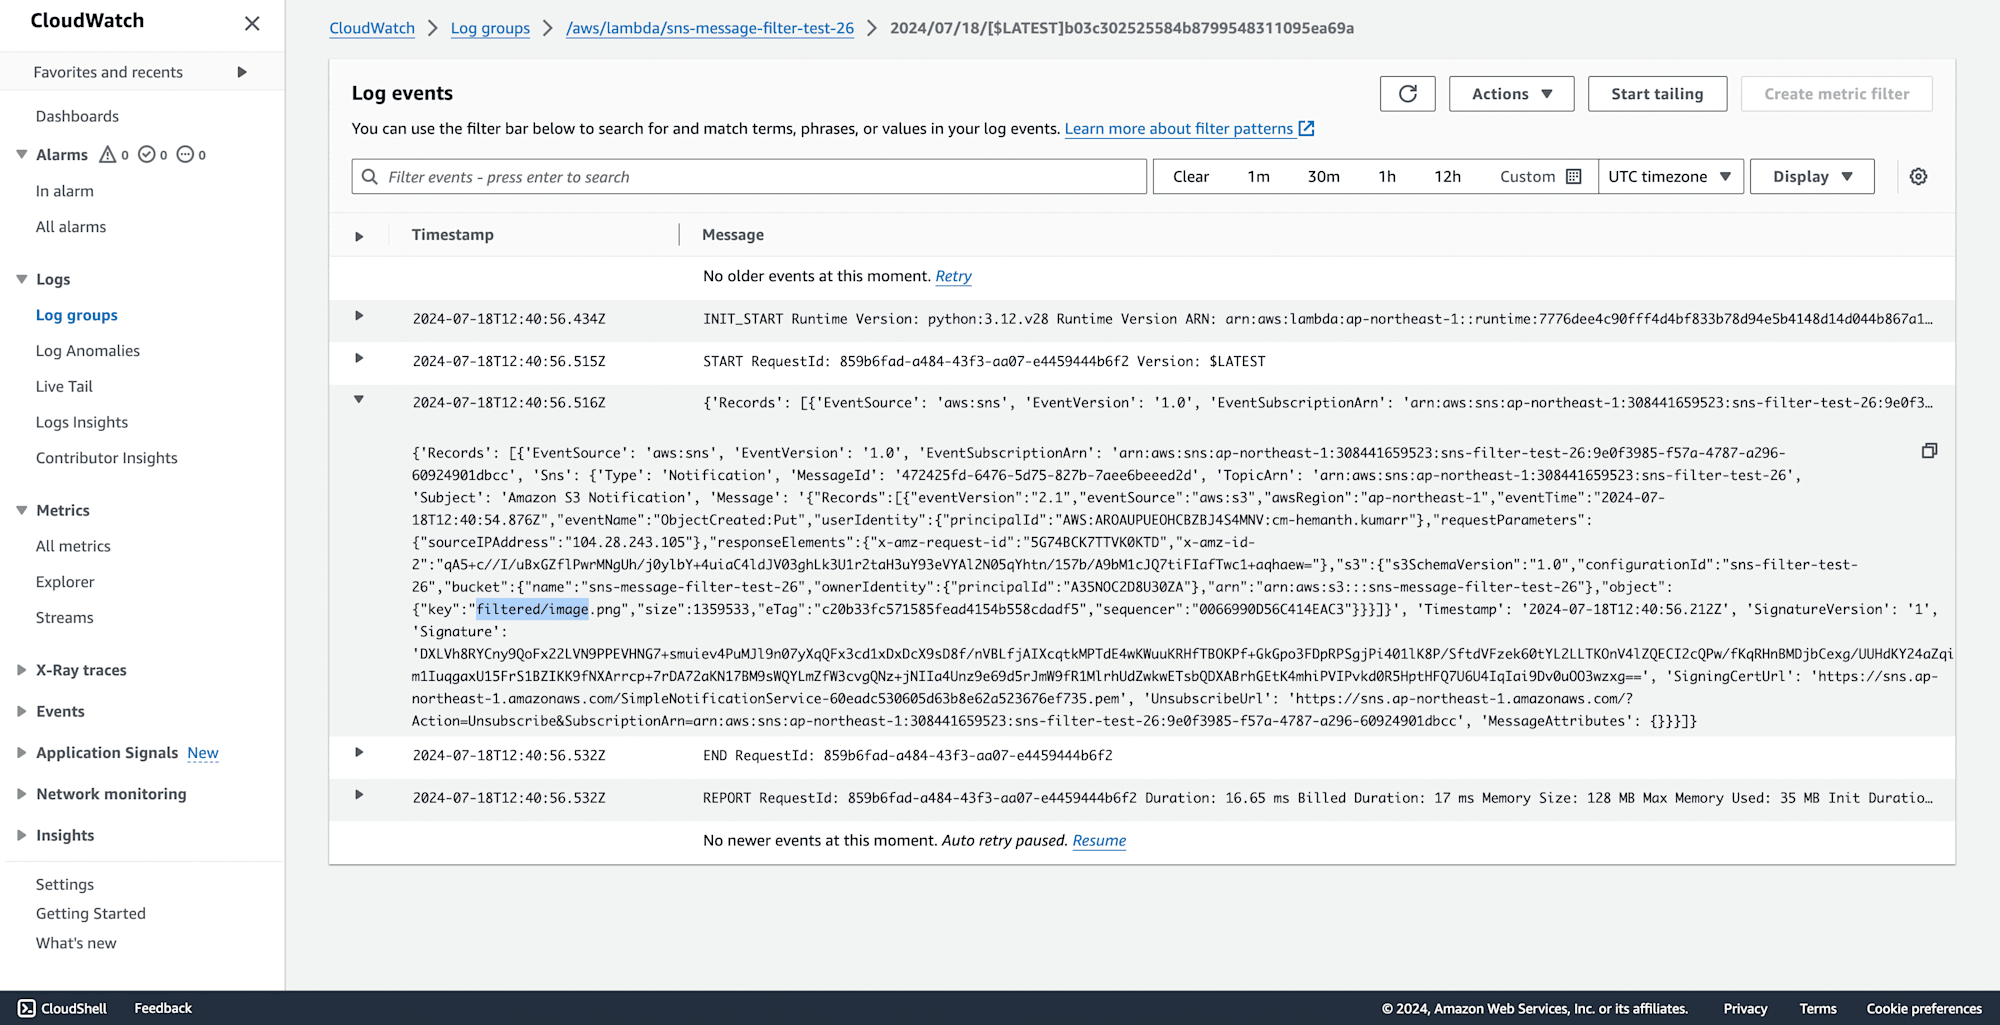Expand the END RequestId log event
Screen dimensions: 2000x1025
click(x=359, y=752)
